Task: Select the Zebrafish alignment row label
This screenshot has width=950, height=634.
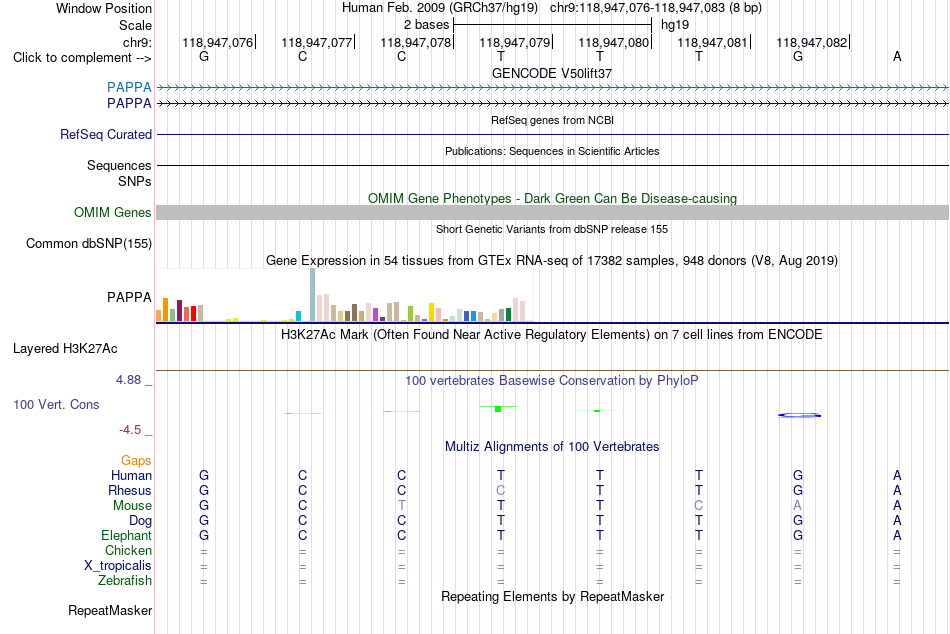Action: (125, 581)
